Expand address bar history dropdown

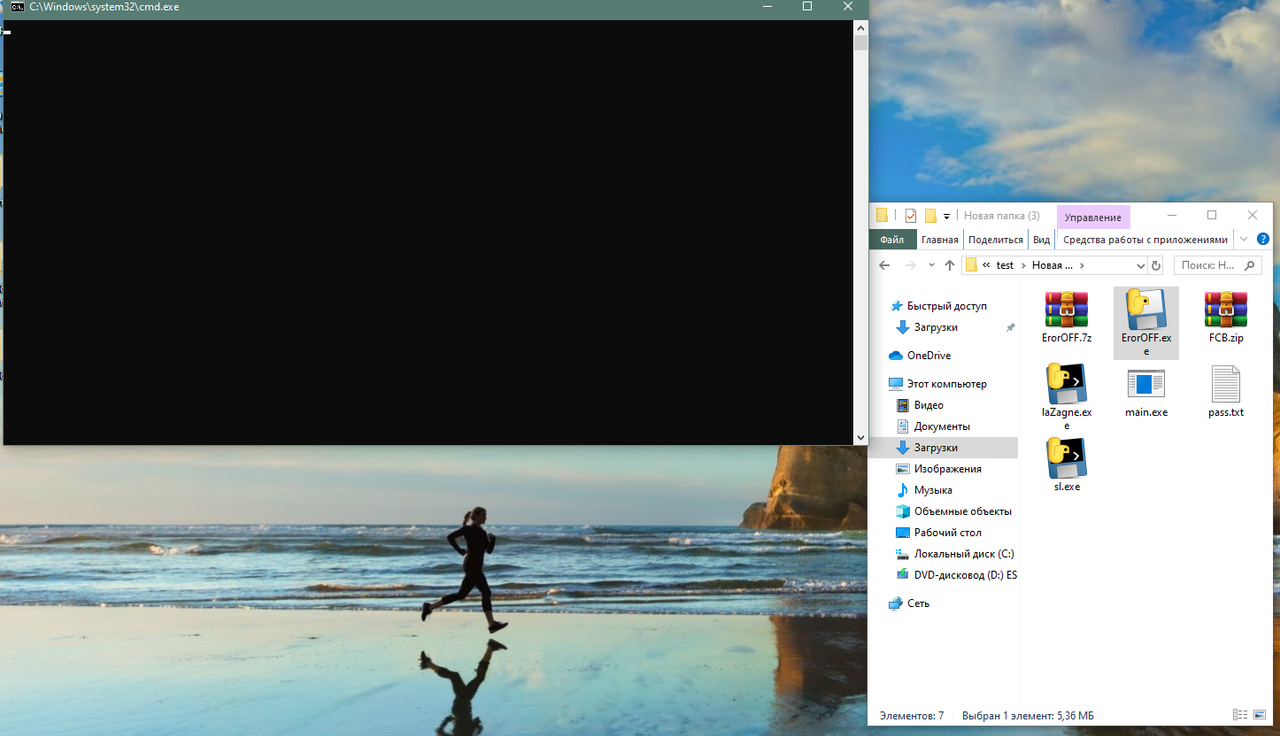(1141, 266)
